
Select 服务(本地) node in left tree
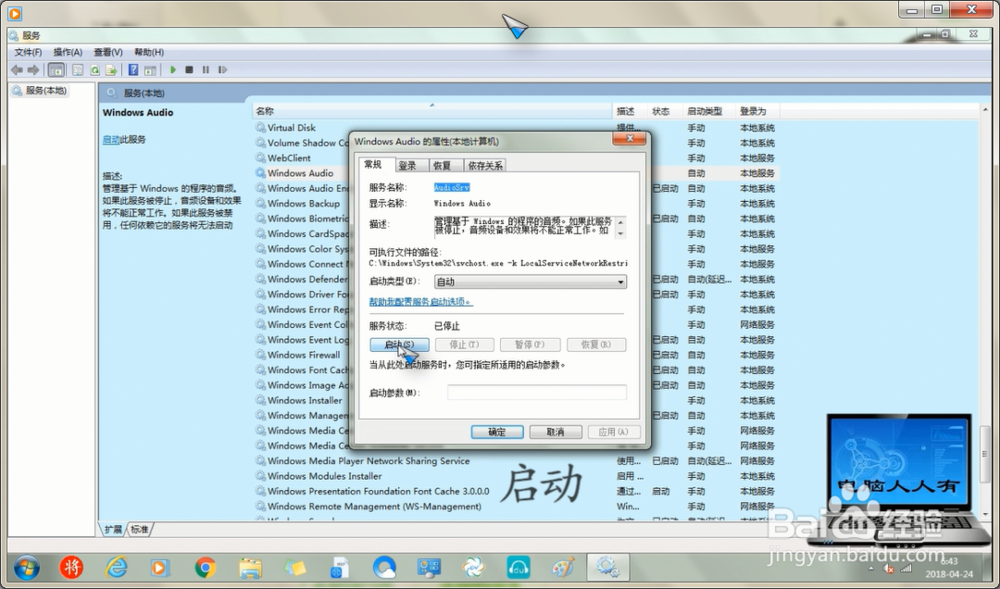coord(46,91)
